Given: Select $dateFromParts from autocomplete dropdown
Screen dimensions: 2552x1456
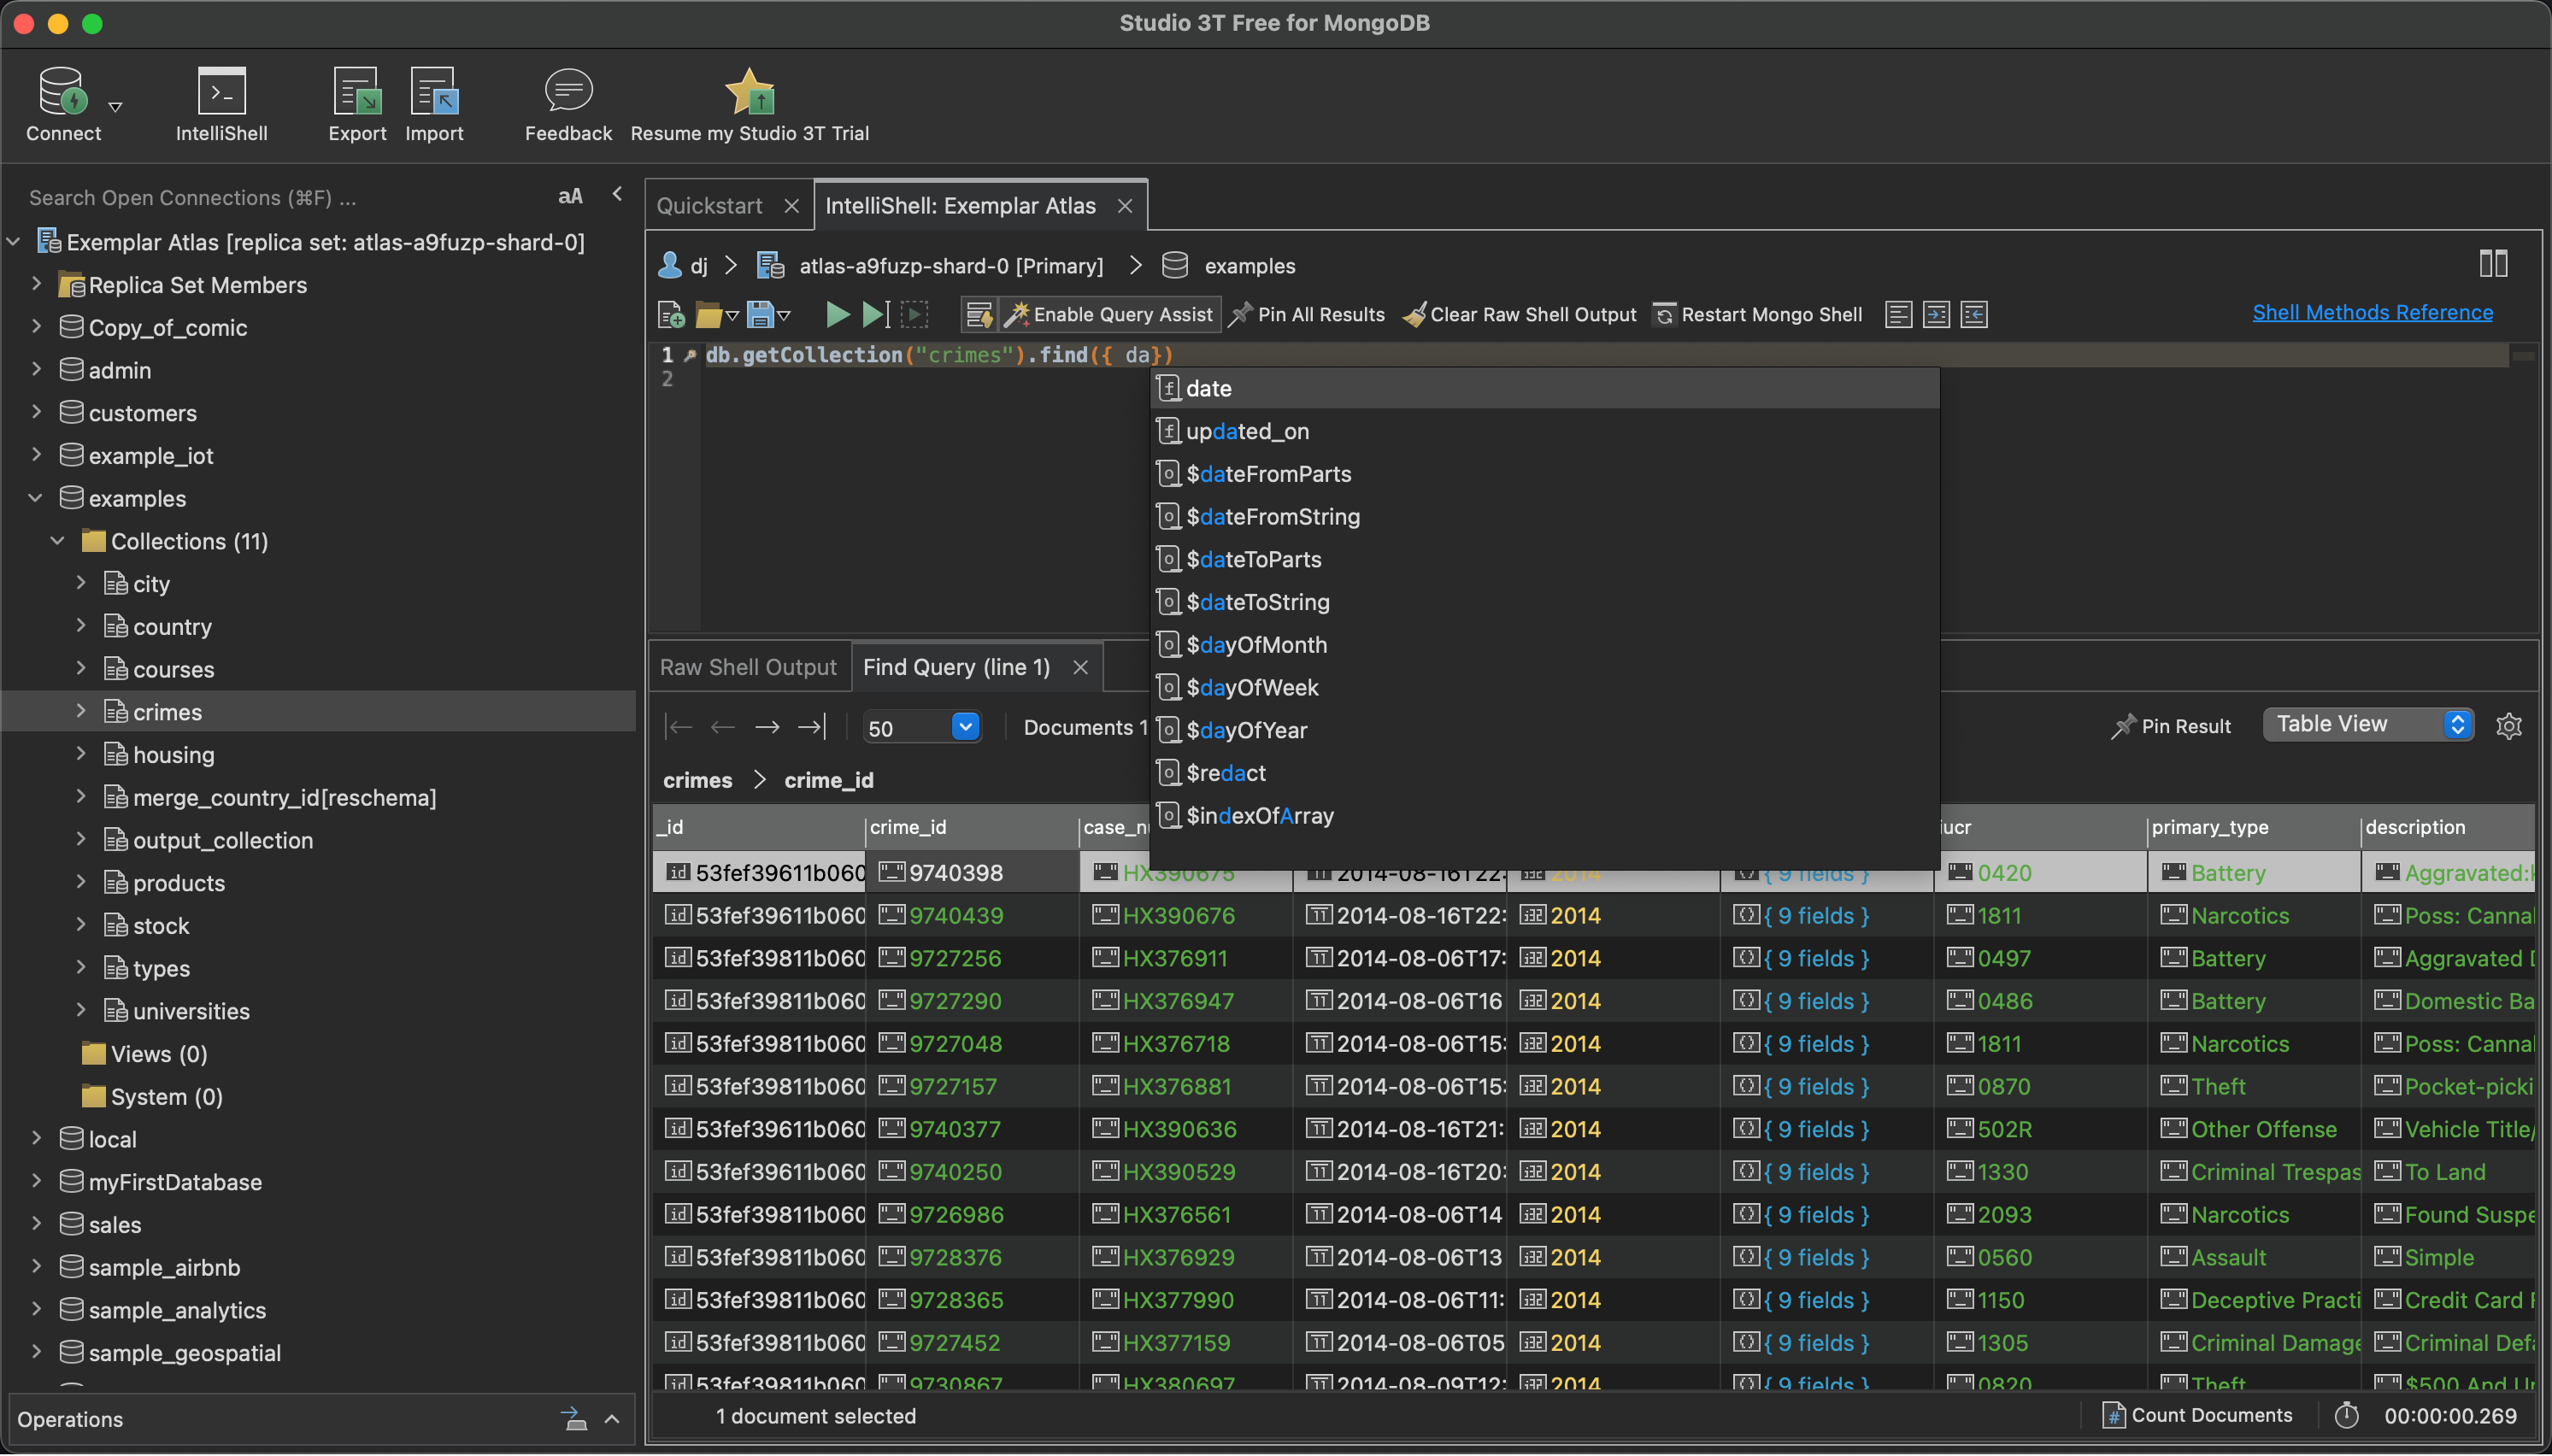Looking at the screenshot, I should pyautogui.click(x=1267, y=473).
